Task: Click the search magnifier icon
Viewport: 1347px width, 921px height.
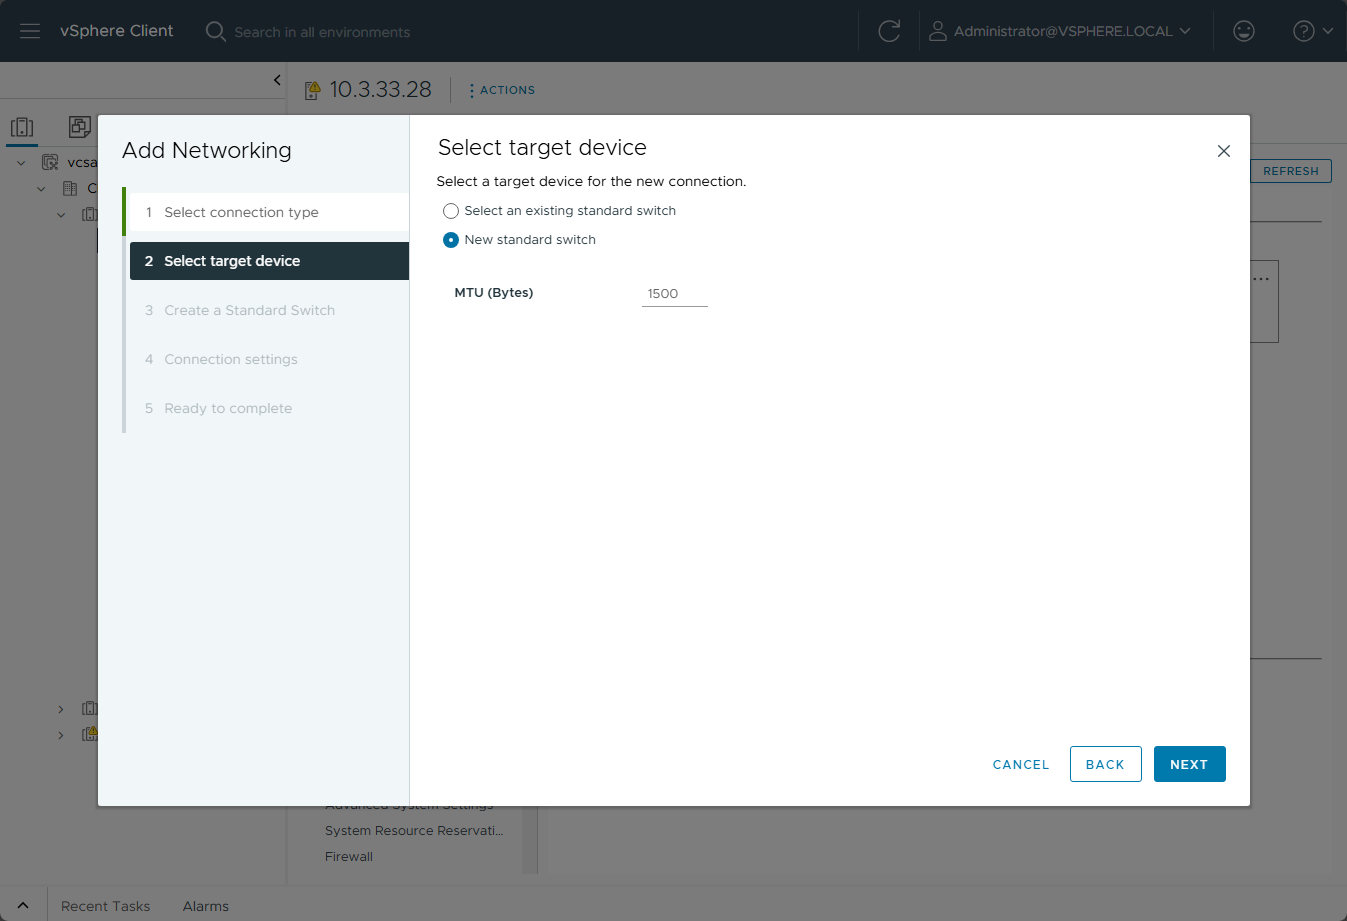Action: click(215, 31)
